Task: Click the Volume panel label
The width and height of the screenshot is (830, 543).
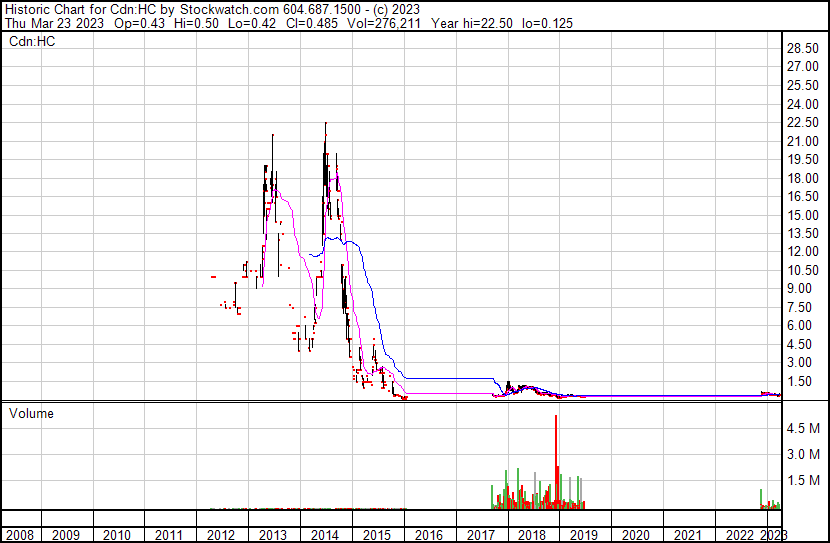Action: coord(31,413)
